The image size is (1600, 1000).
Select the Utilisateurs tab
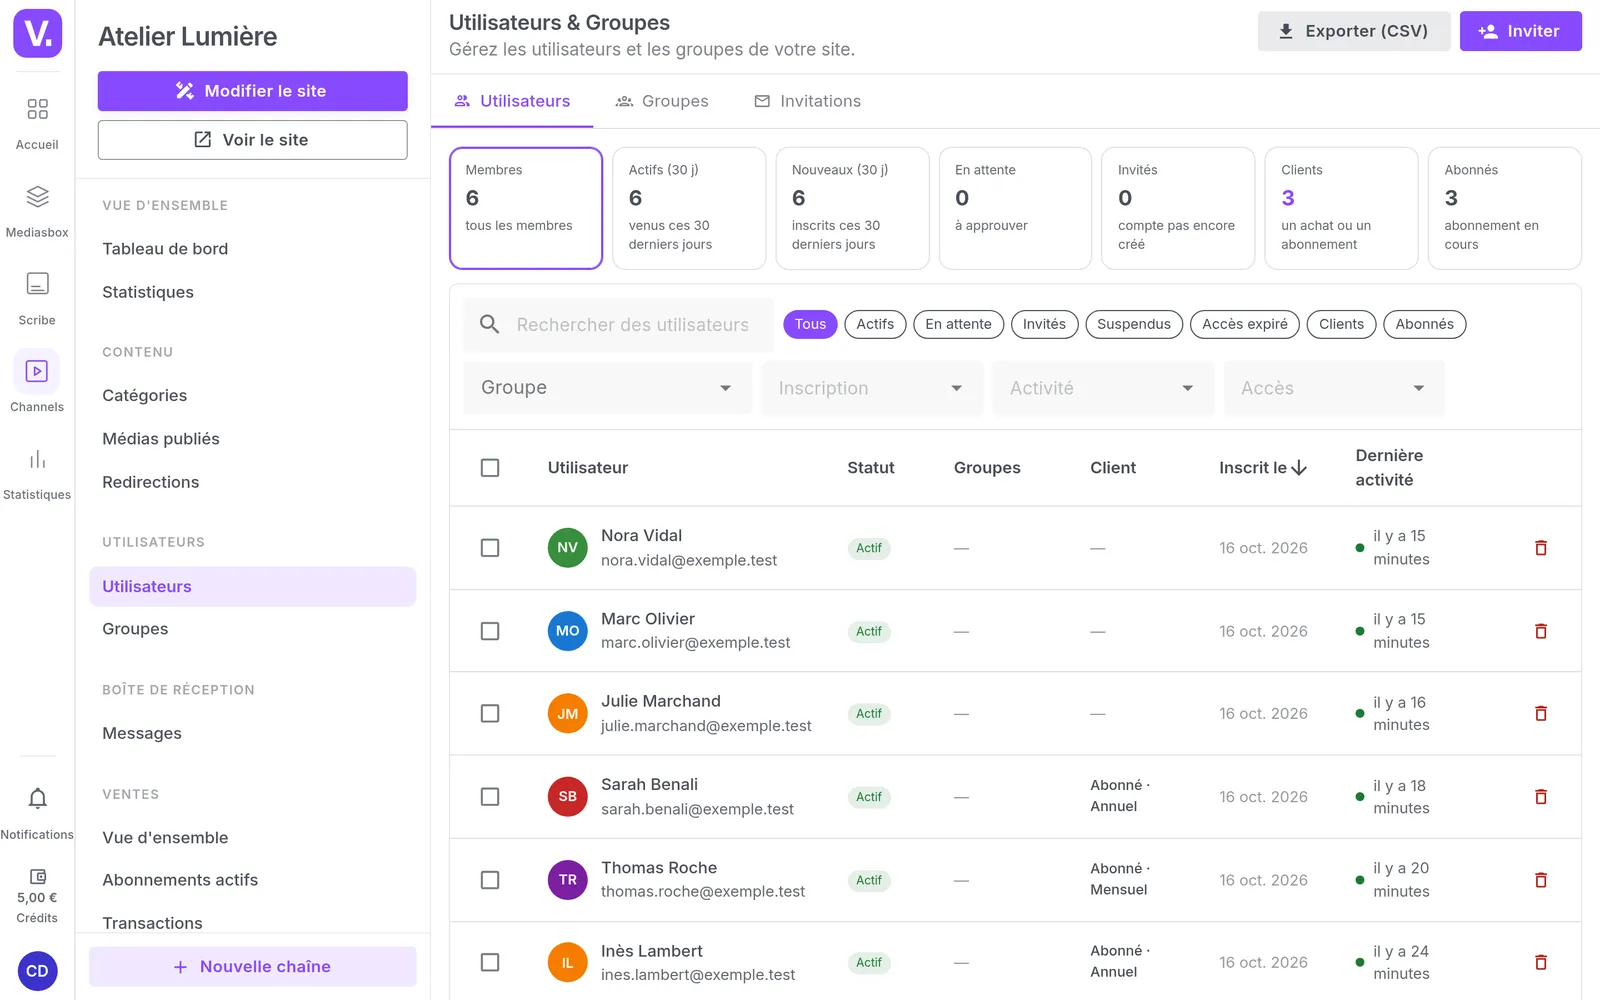click(x=512, y=101)
